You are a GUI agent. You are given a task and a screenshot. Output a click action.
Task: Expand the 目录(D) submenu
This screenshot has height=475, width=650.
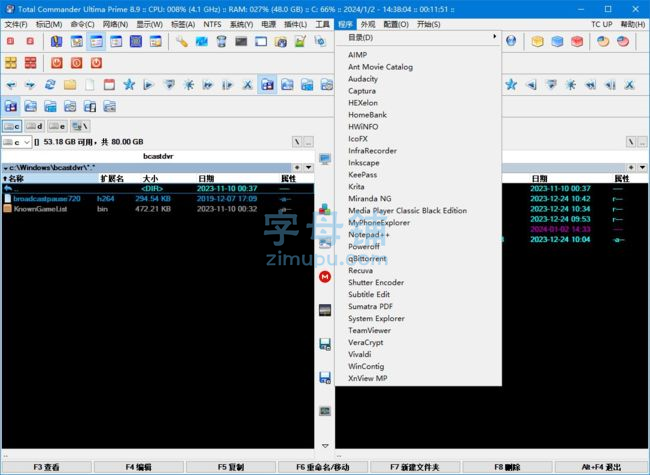pos(418,37)
